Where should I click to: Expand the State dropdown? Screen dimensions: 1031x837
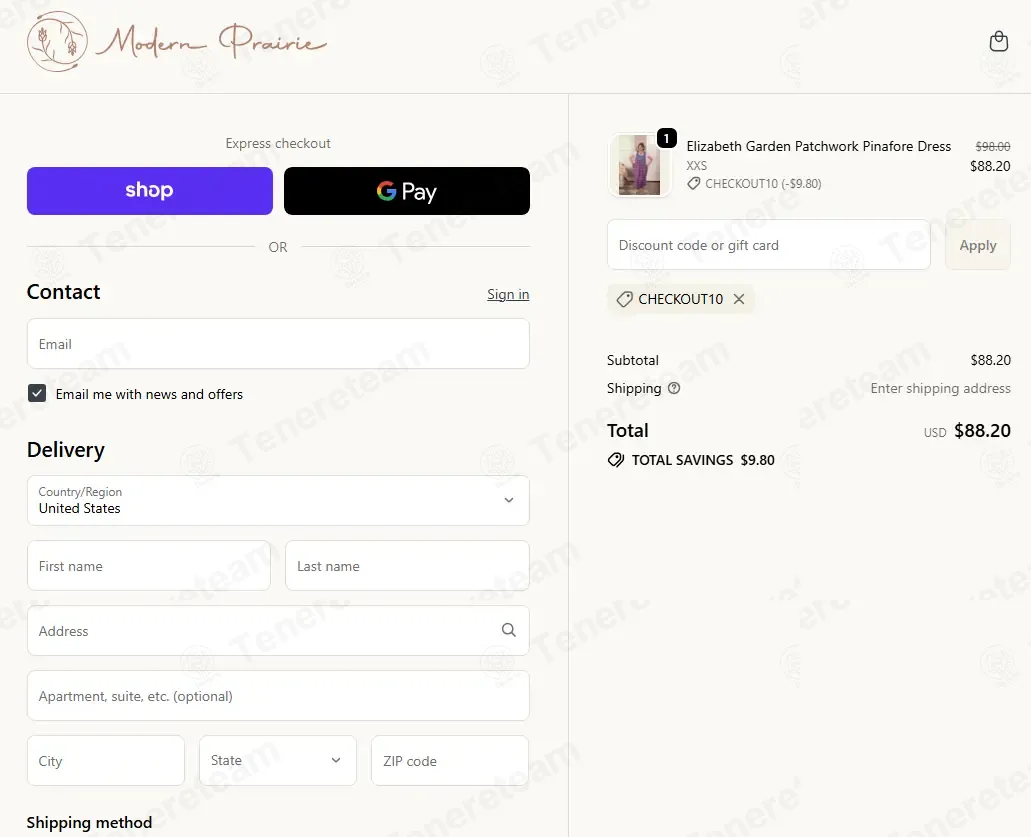click(277, 760)
